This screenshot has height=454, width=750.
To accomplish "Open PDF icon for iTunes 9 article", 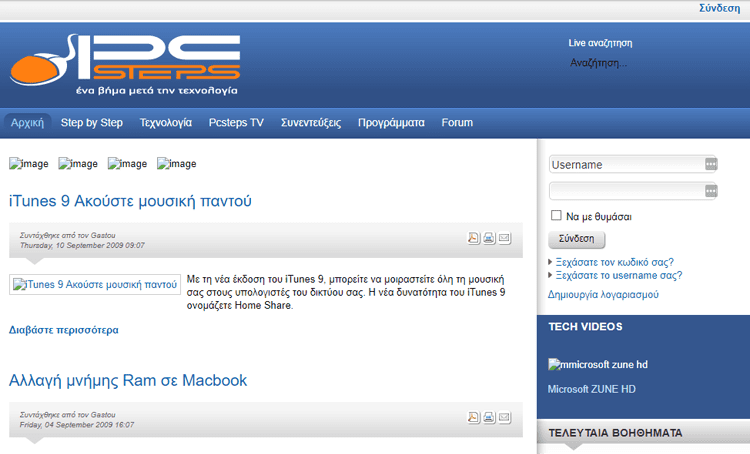I will coord(473,238).
